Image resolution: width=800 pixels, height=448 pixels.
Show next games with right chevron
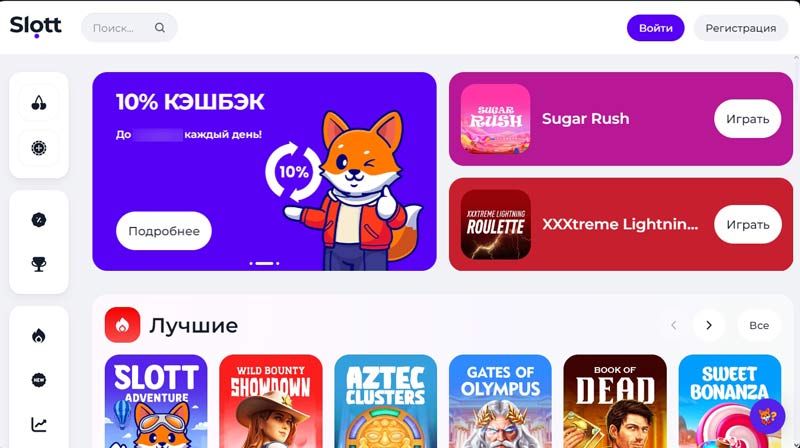click(x=709, y=325)
